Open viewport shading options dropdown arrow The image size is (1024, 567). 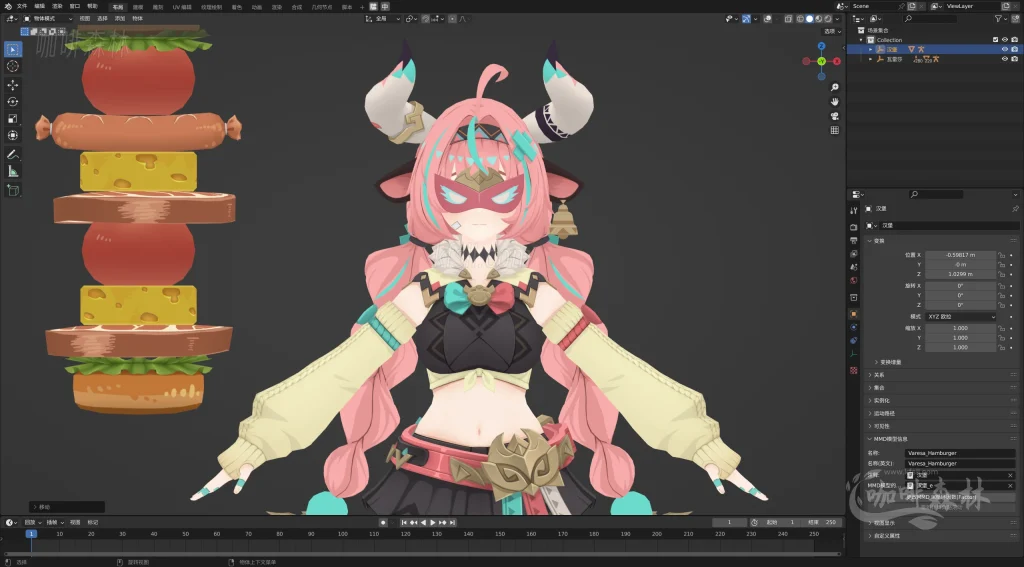pyautogui.click(x=837, y=19)
